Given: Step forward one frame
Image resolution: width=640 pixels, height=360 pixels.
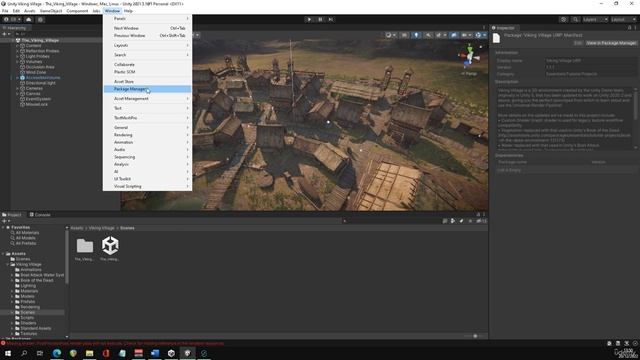Looking at the screenshot, I should [331, 19].
